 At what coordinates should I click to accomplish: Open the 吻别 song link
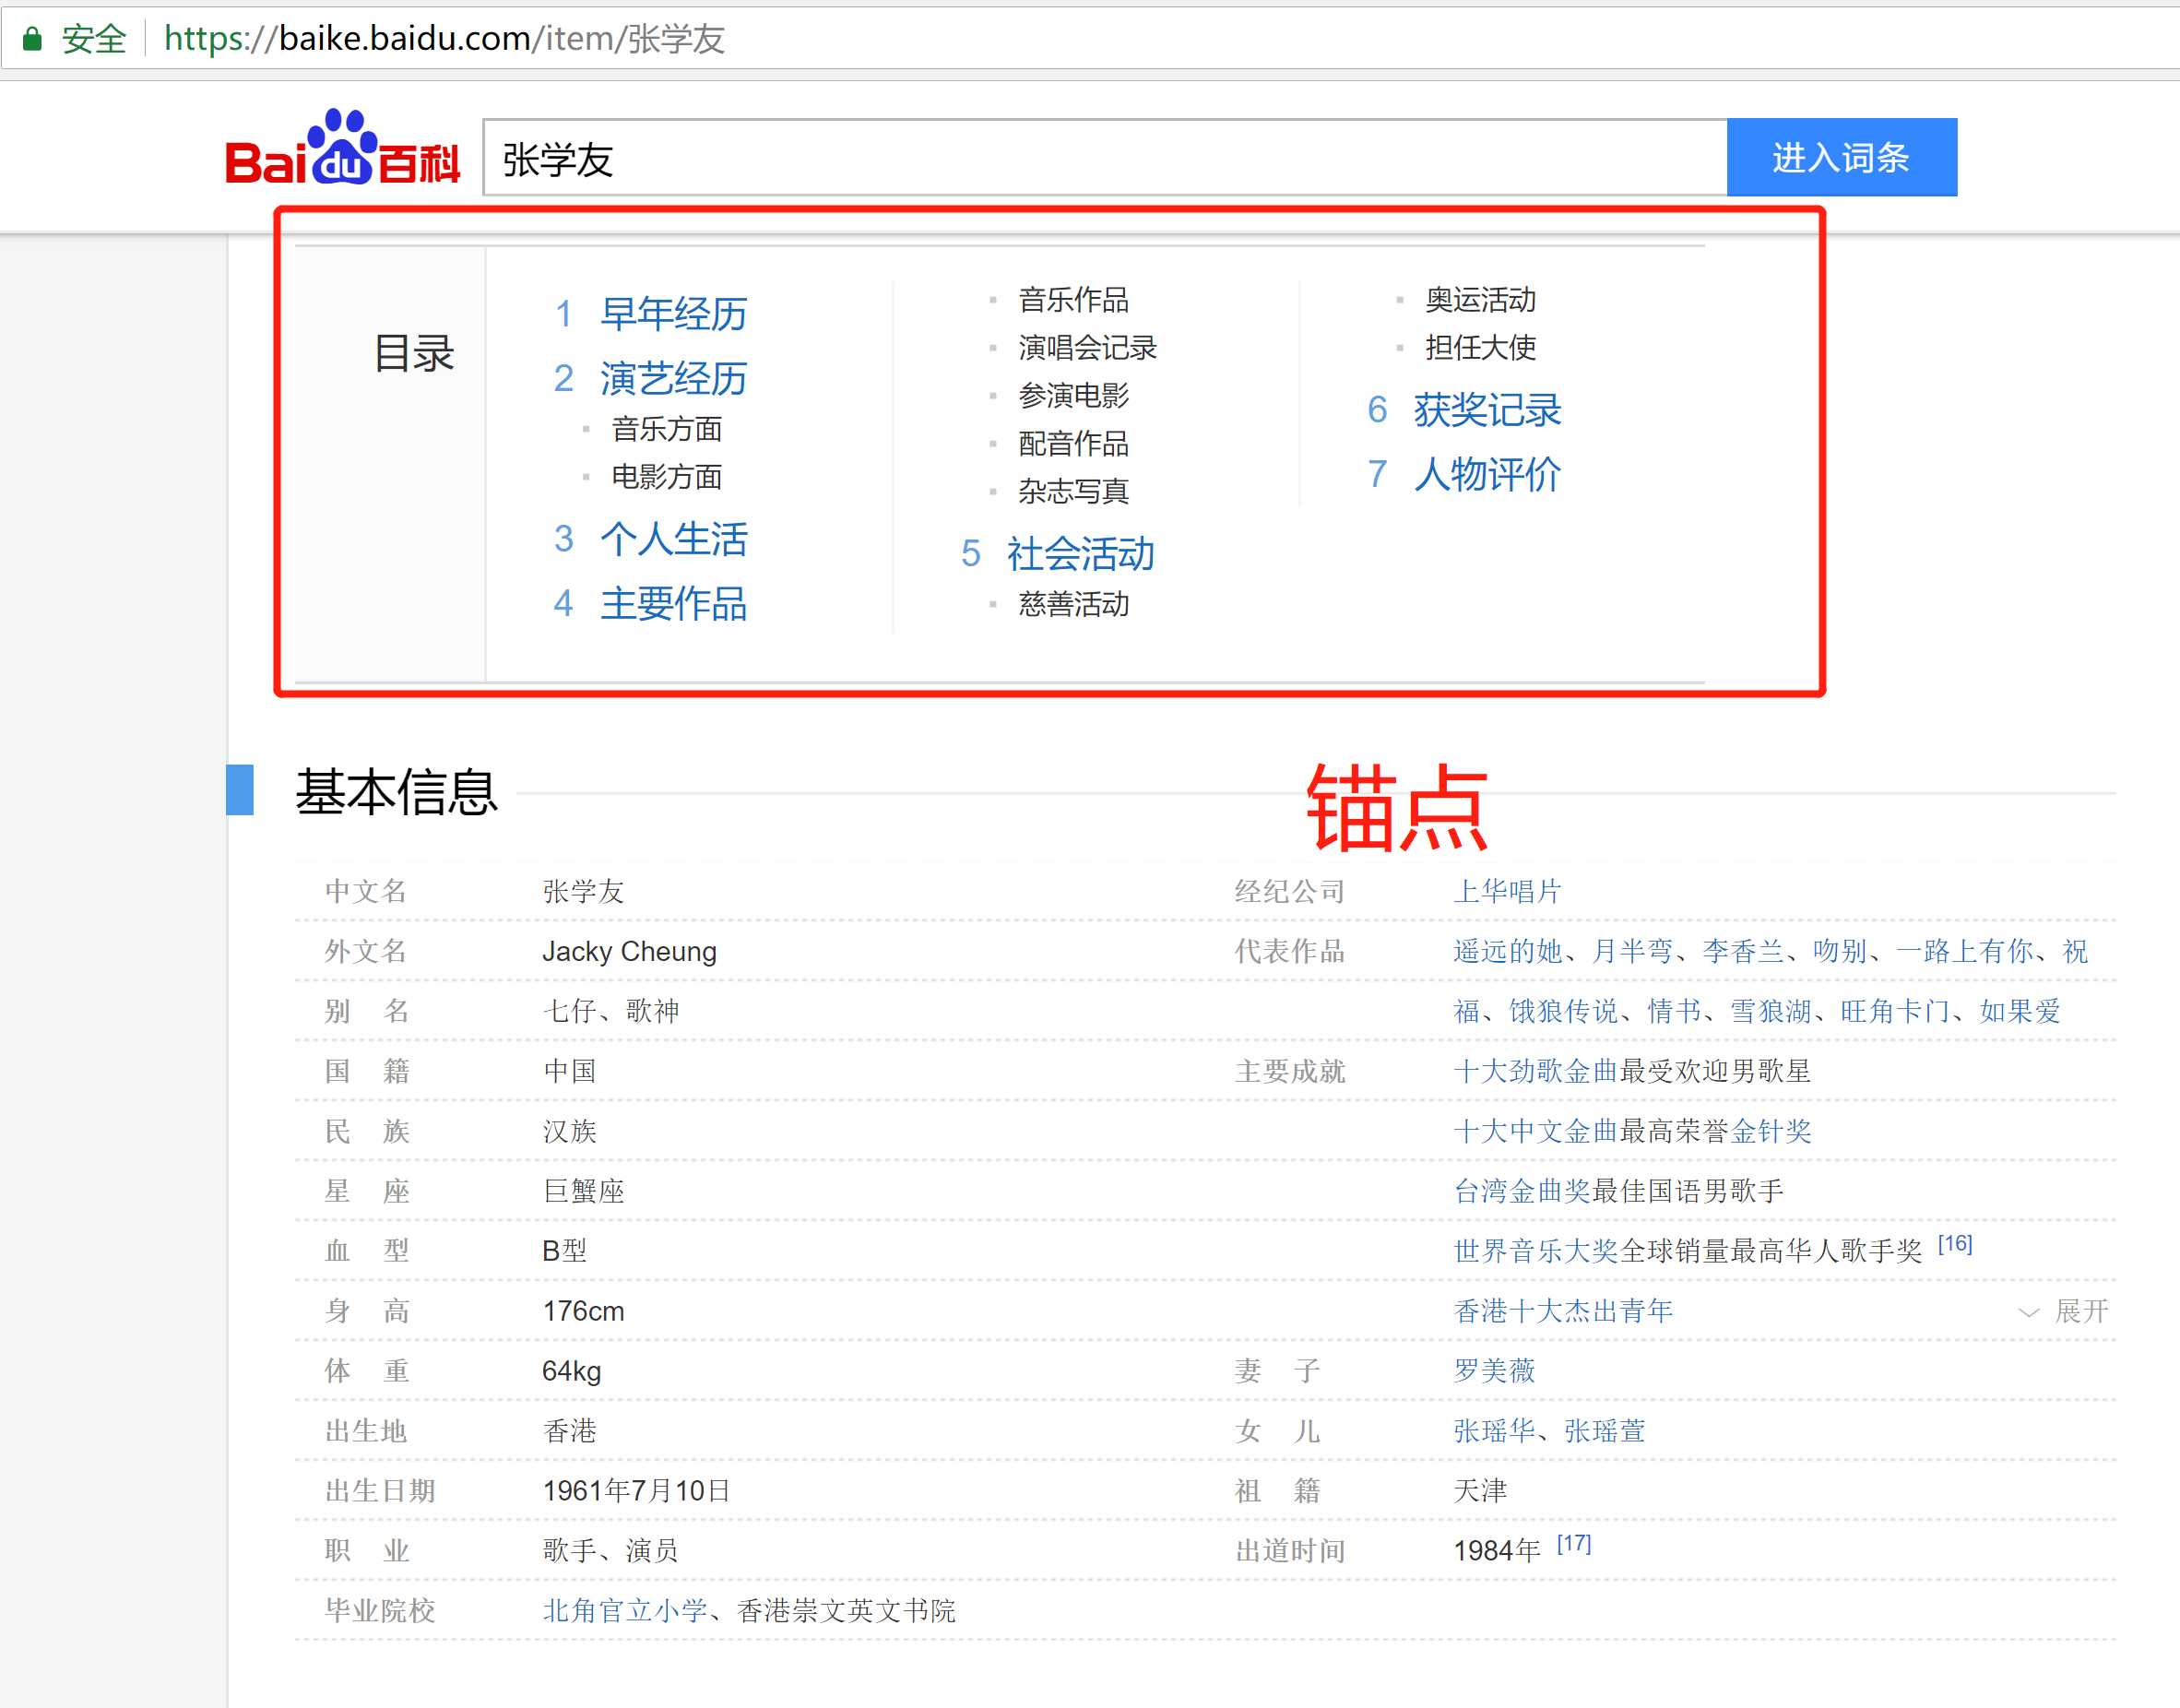tap(1840, 951)
